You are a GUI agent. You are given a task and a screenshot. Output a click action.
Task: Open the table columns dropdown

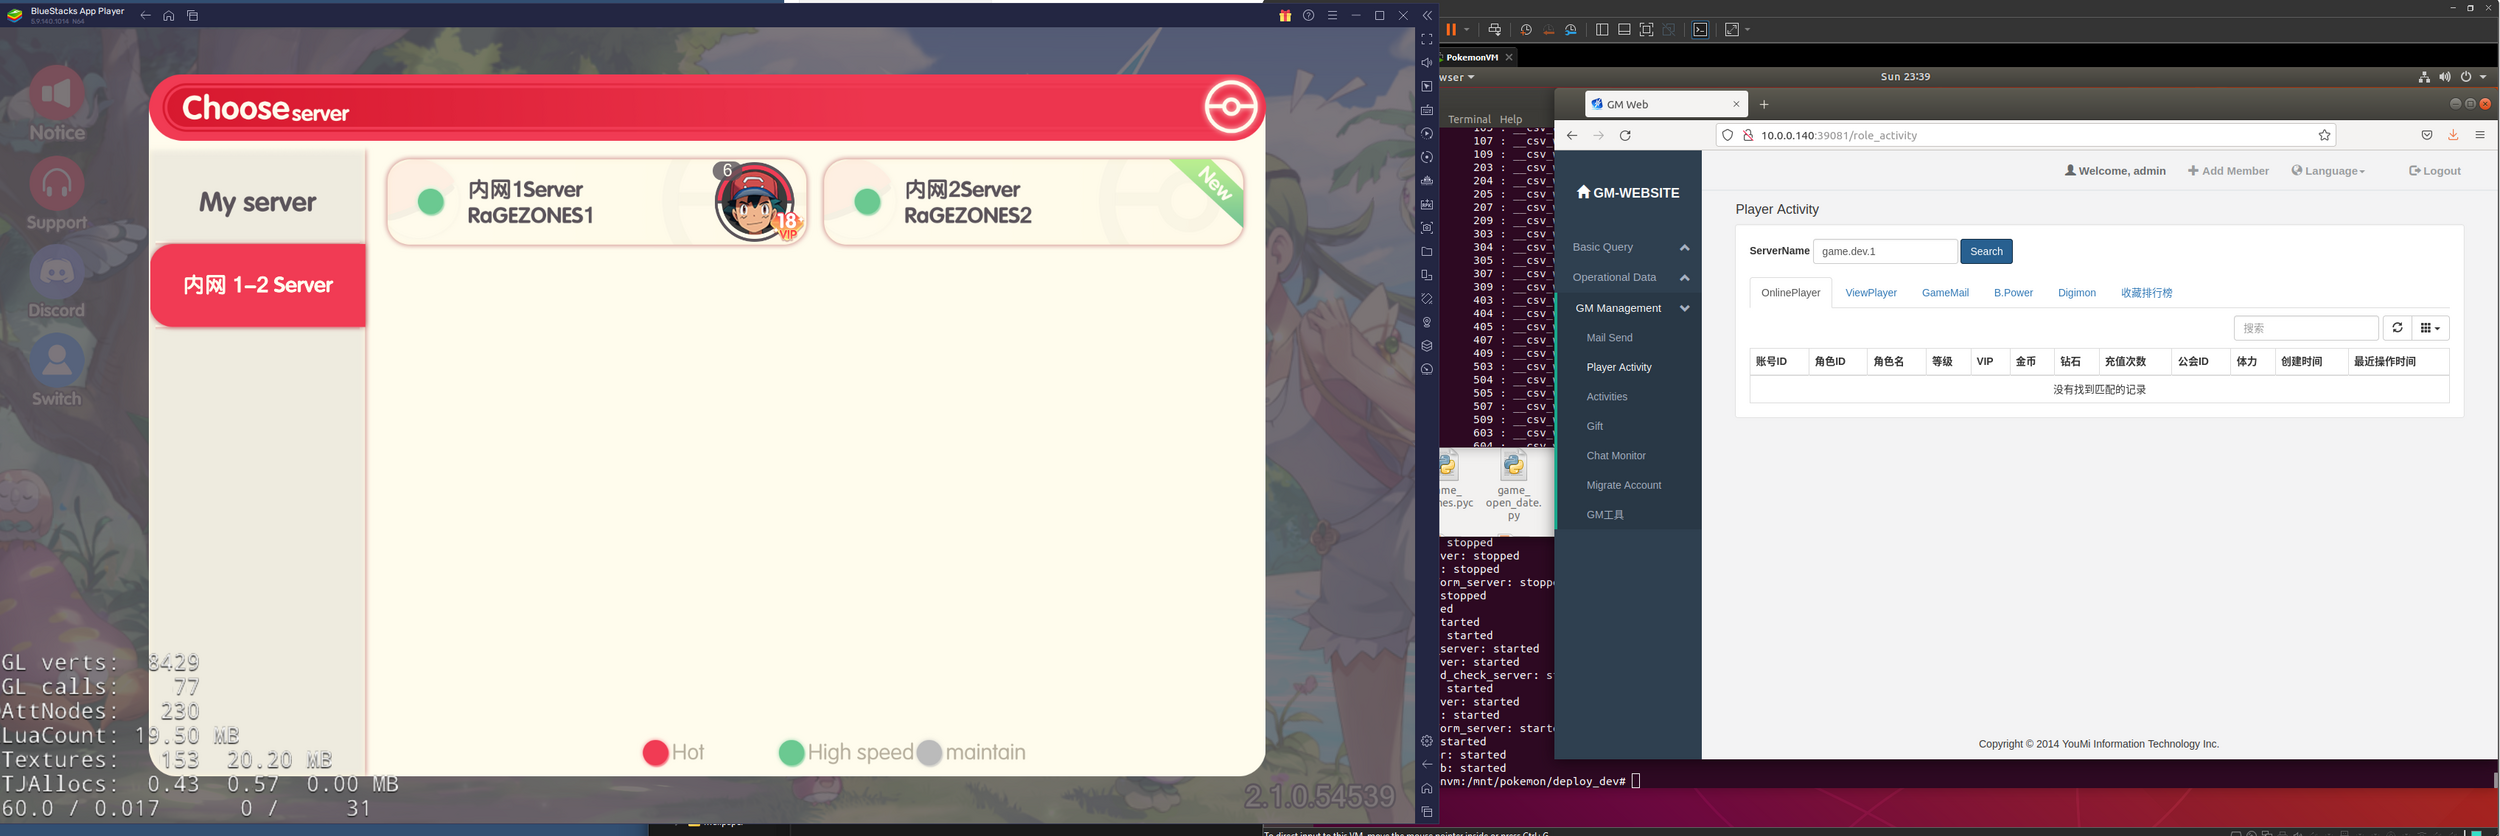click(2430, 328)
